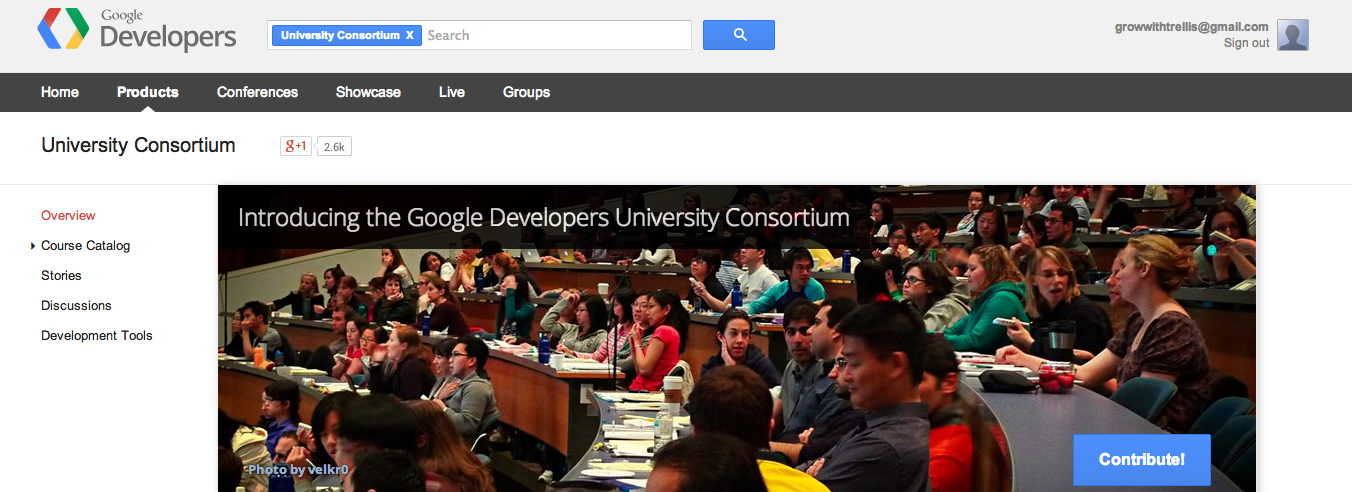Click the g+1 button
The width and height of the screenshot is (1352, 492).
click(x=296, y=146)
